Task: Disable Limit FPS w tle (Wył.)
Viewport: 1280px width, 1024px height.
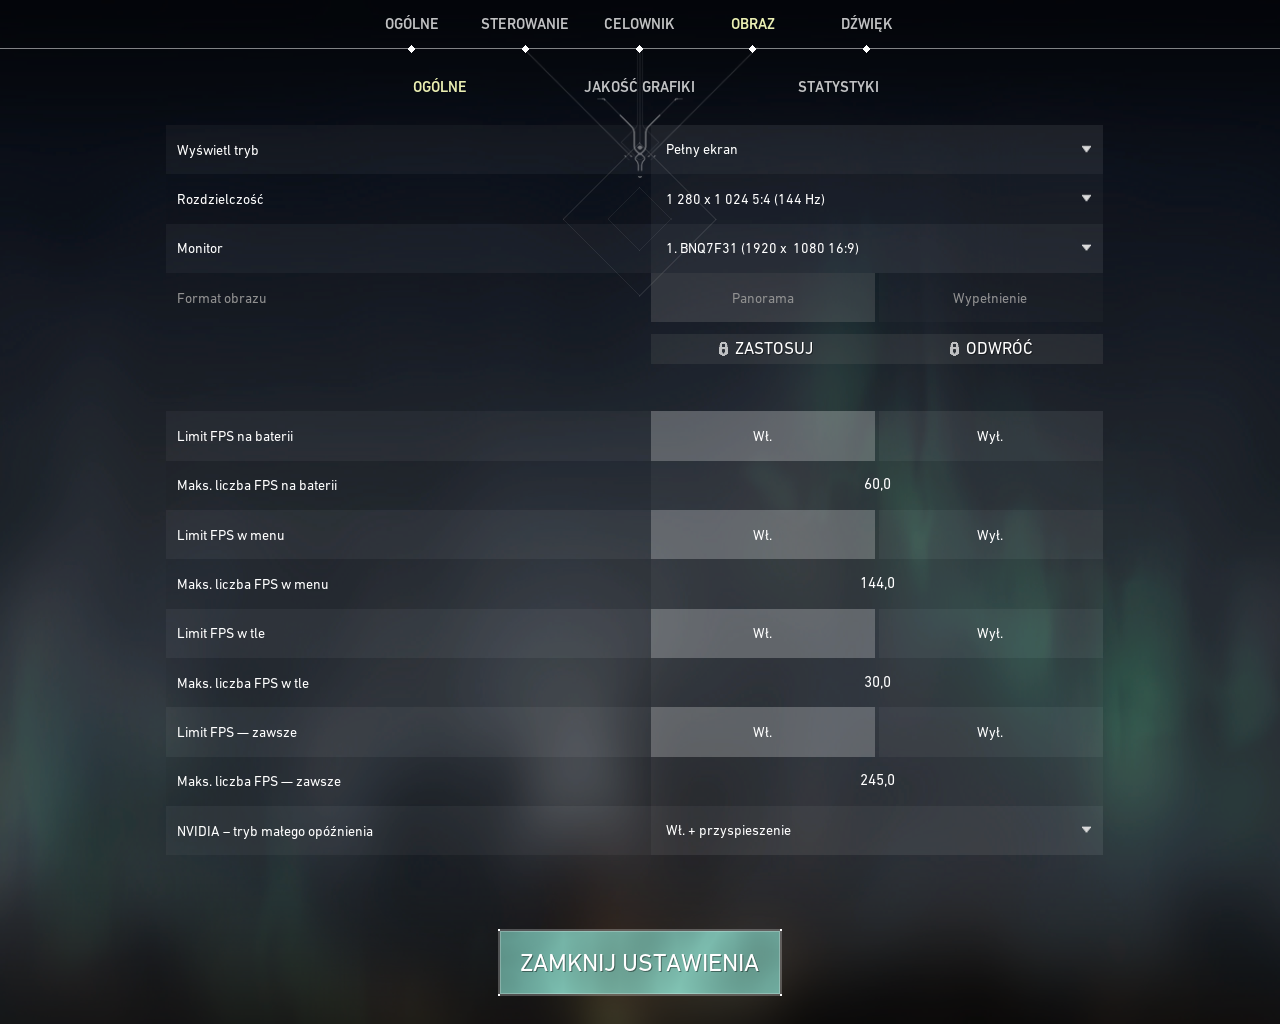Action: click(989, 633)
